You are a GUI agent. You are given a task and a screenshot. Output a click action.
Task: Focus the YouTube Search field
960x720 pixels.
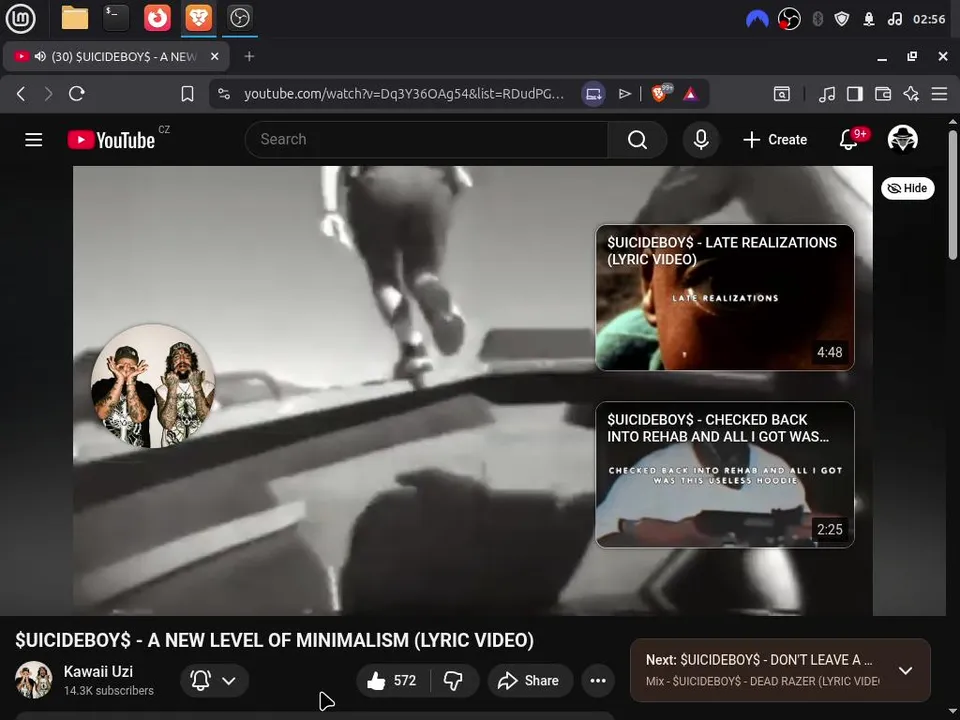(427, 140)
